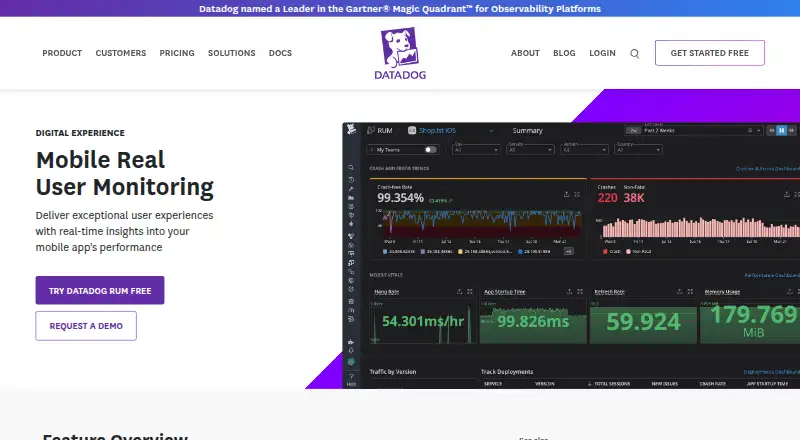Click the Shop.ist iOS app icon
Image resolution: width=800 pixels, height=440 pixels.
pyautogui.click(x=412, y=131)
